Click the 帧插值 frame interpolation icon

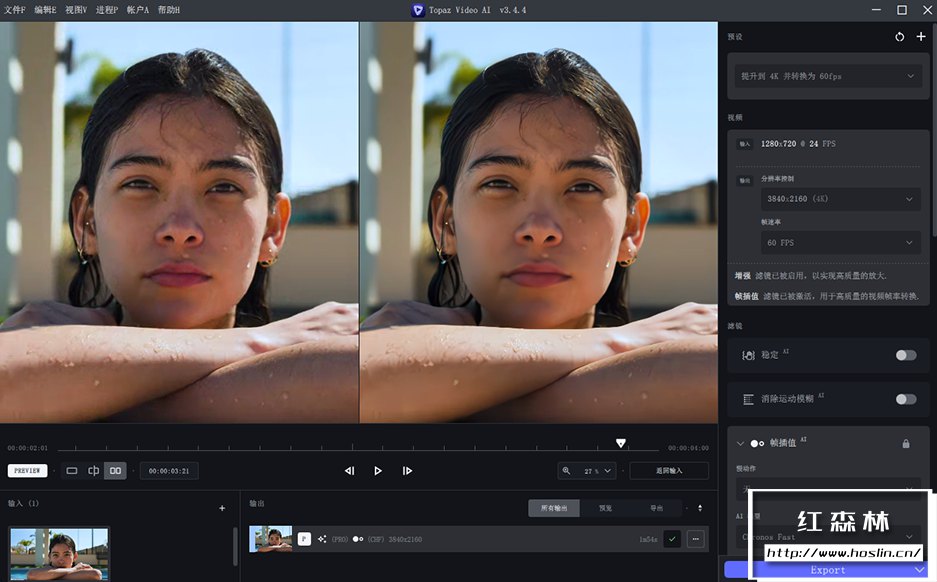[757, 443]
